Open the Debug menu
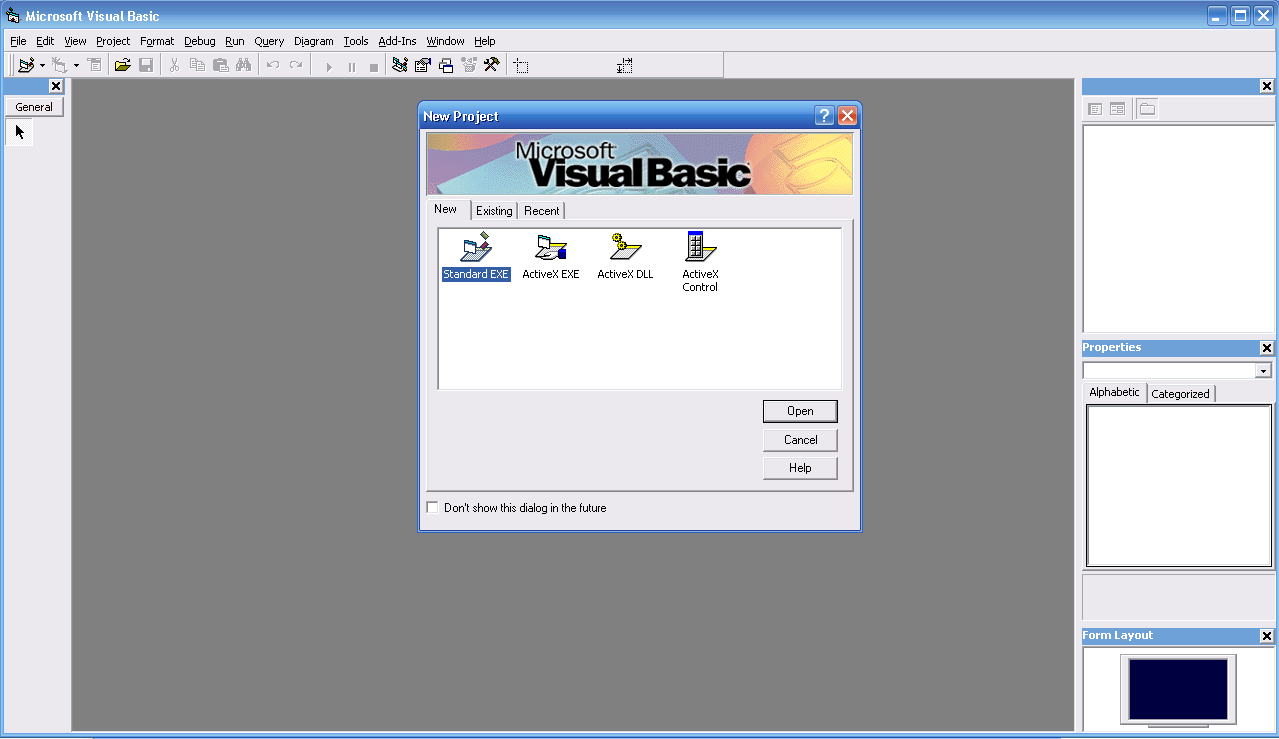This screenshot has height=739, width=1279. (x=200, y=41)
